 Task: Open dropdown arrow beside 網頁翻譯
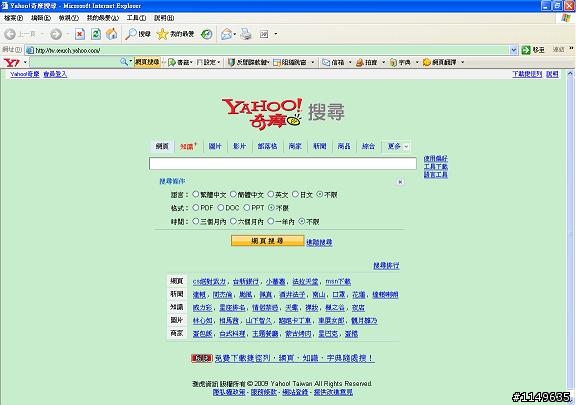(x=462, y=62)
